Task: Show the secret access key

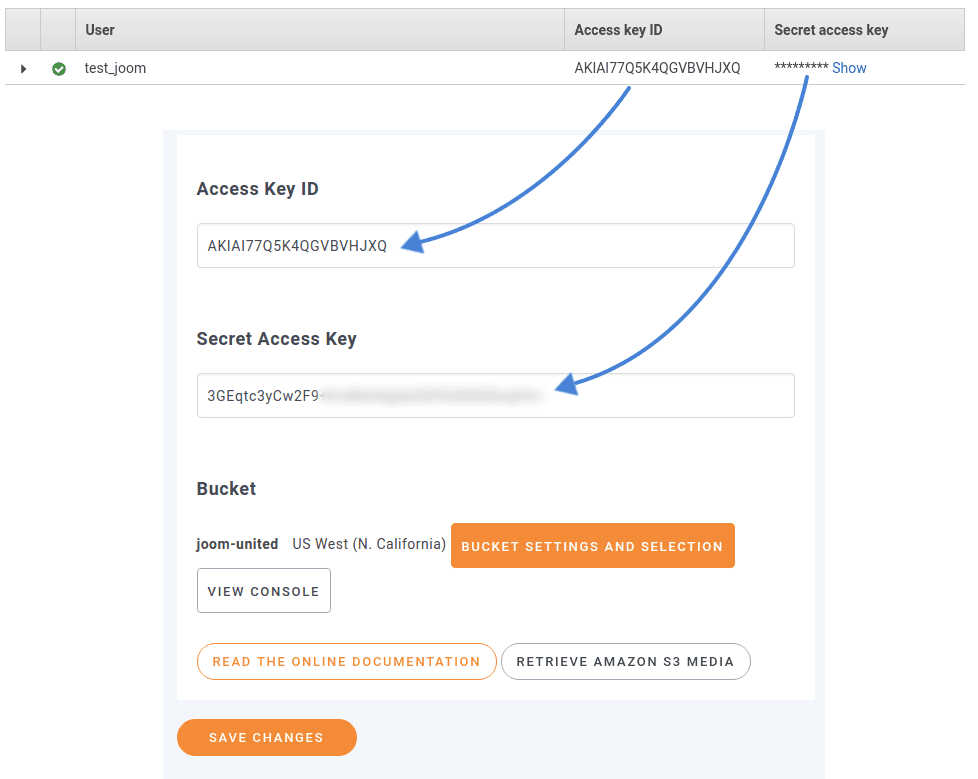Action: [x=849, y=68]
